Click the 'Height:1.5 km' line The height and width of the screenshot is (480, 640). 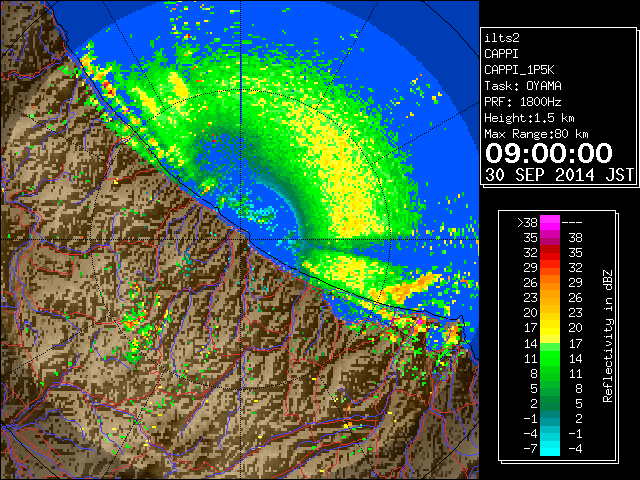[529, 118]
